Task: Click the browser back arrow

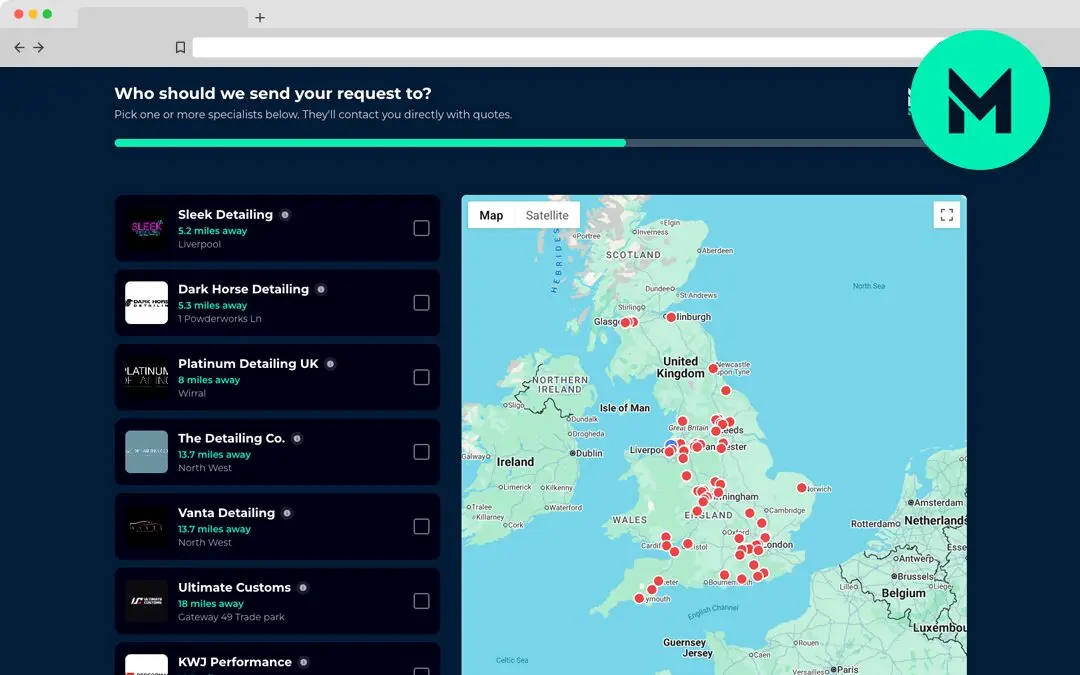Action: 19,46
